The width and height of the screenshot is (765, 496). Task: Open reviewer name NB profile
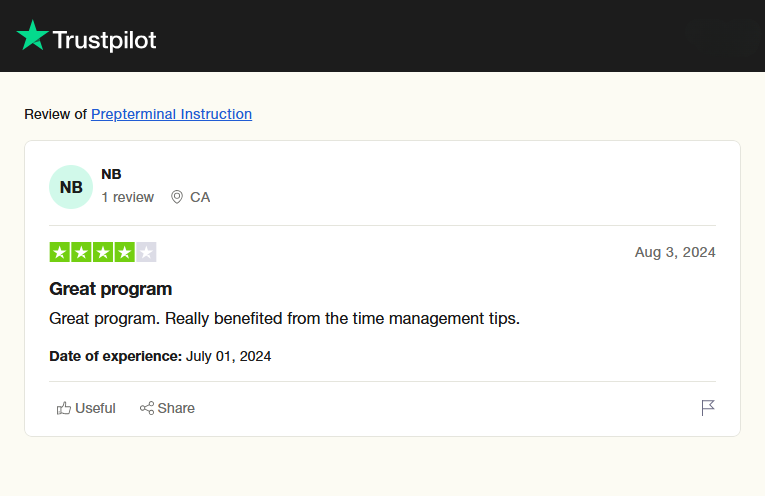click(x=111, y=174)
